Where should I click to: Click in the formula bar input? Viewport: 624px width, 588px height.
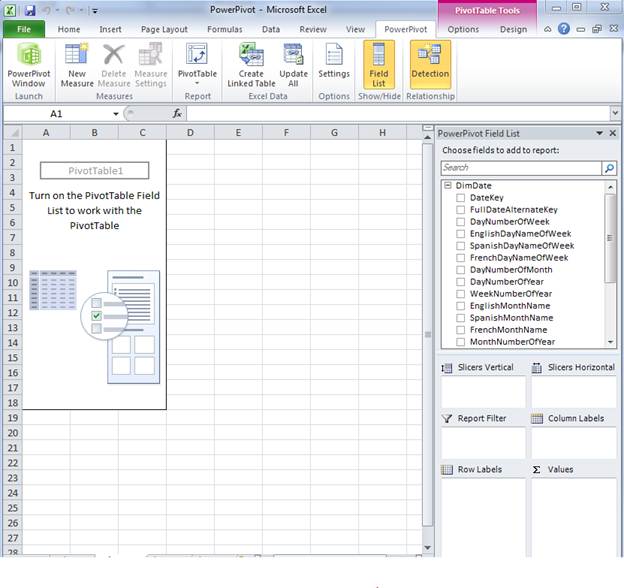click(398, 114)
